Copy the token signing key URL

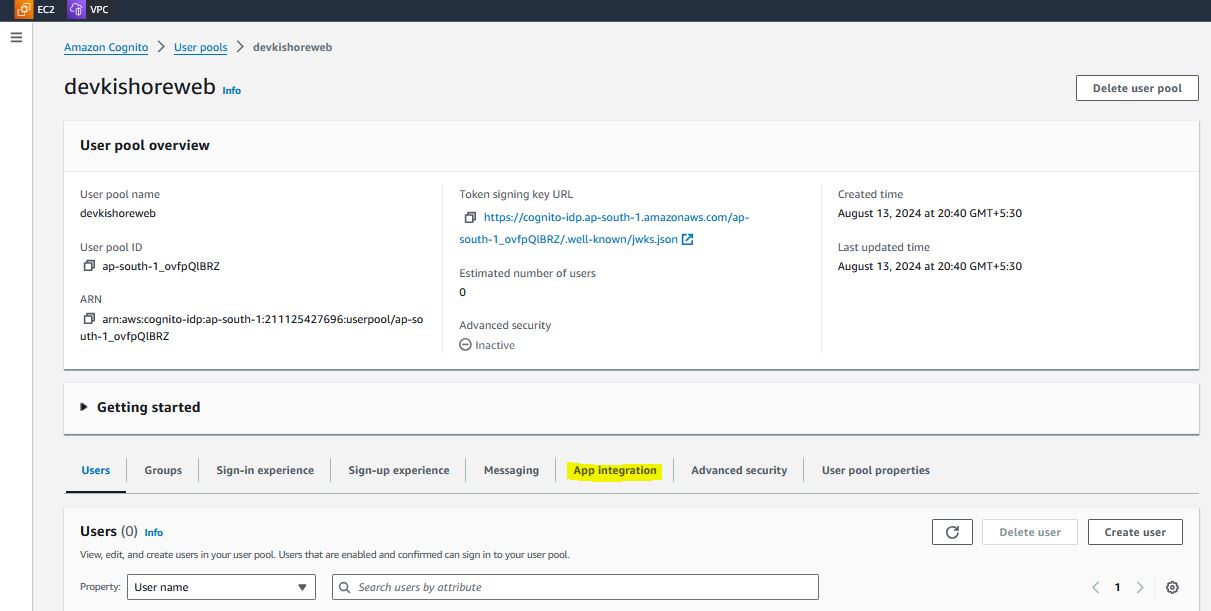coord(470,217)
